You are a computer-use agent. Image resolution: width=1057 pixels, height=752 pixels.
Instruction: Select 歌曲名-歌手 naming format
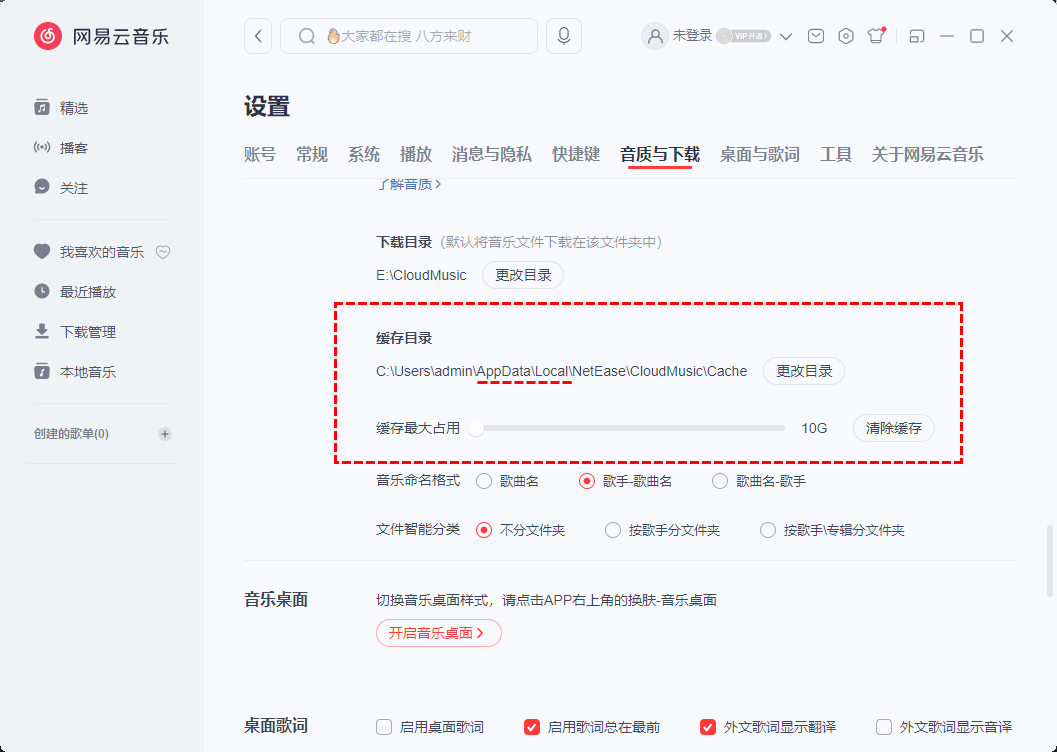pos(720,481)
